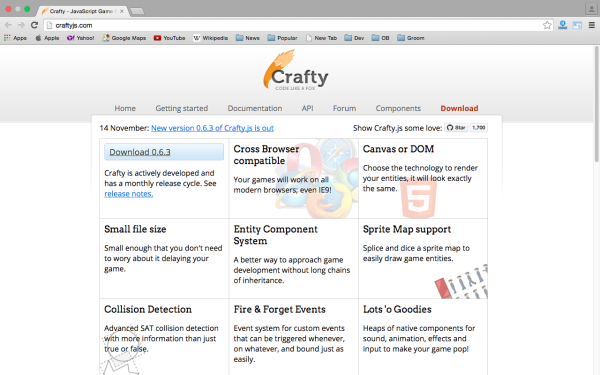The height and width of the screenshot is (375, 600).
Task: Click the Crafty fox logo
Action: pyautogui.click(x=296, y=70)
